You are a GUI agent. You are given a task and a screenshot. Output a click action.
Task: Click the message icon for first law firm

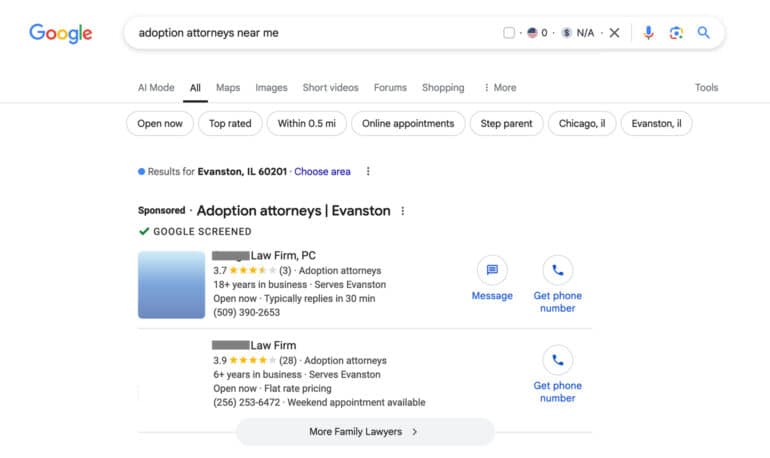coord(492,270)
